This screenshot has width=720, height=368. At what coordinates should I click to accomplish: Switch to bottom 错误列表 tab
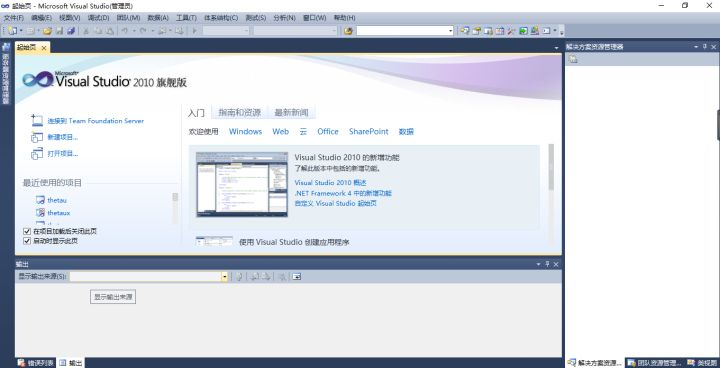tap(37, 363)
